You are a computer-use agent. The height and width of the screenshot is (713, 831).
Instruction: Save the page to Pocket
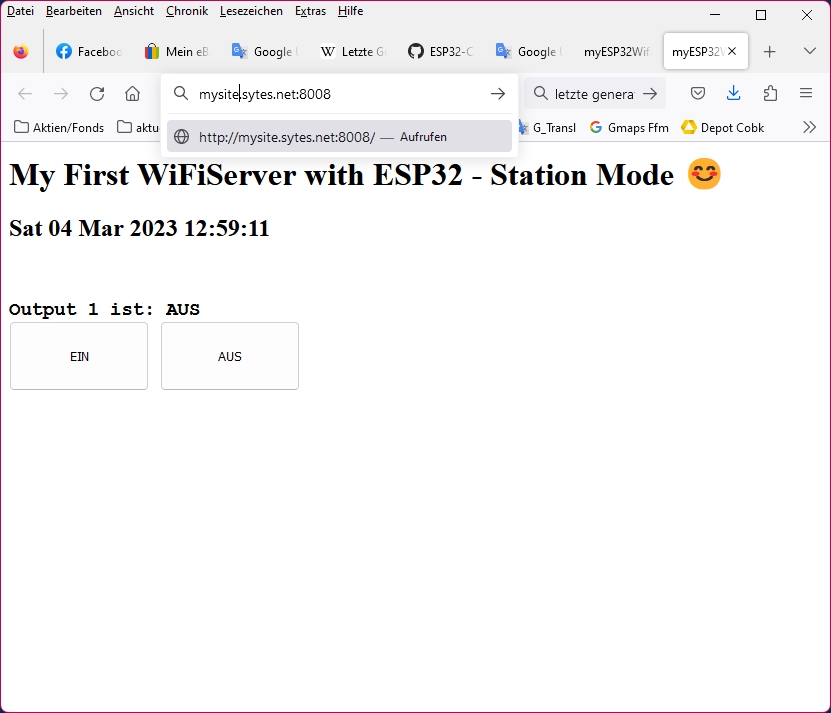(x=697, y=93)
